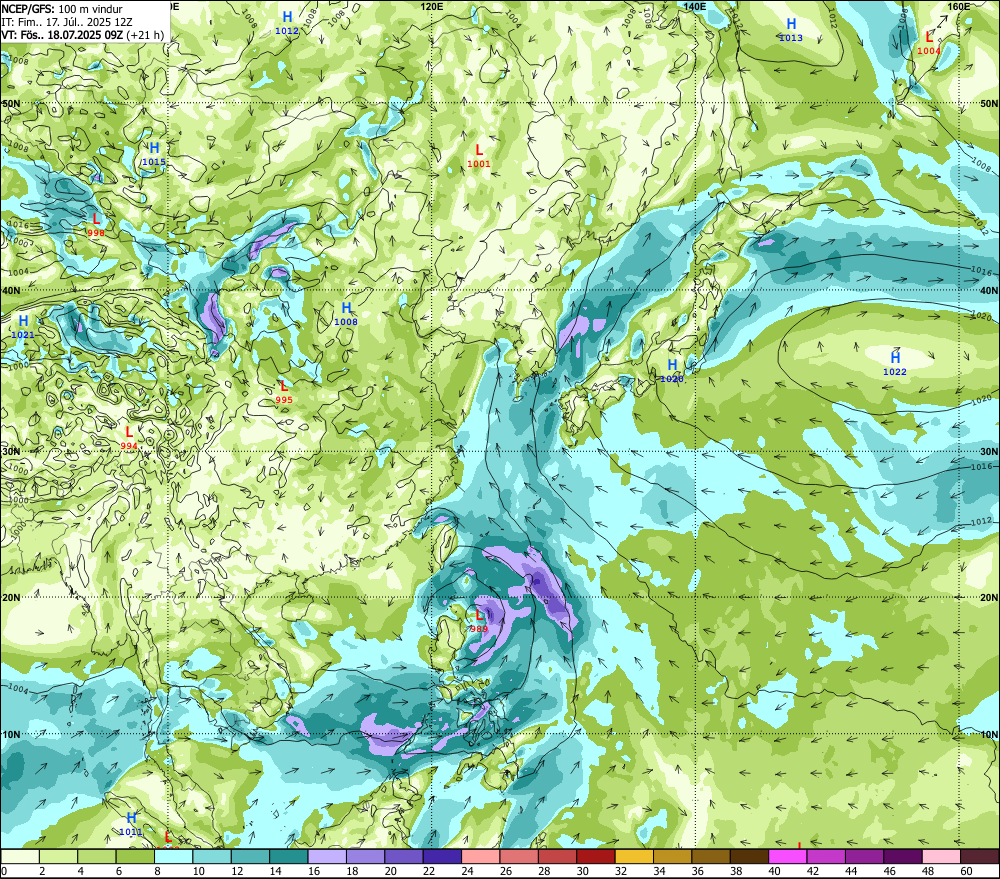The height and width of the screenshot is (879, 1000).
Task: Click the high pressure marker H 1021
Action: 23,326
